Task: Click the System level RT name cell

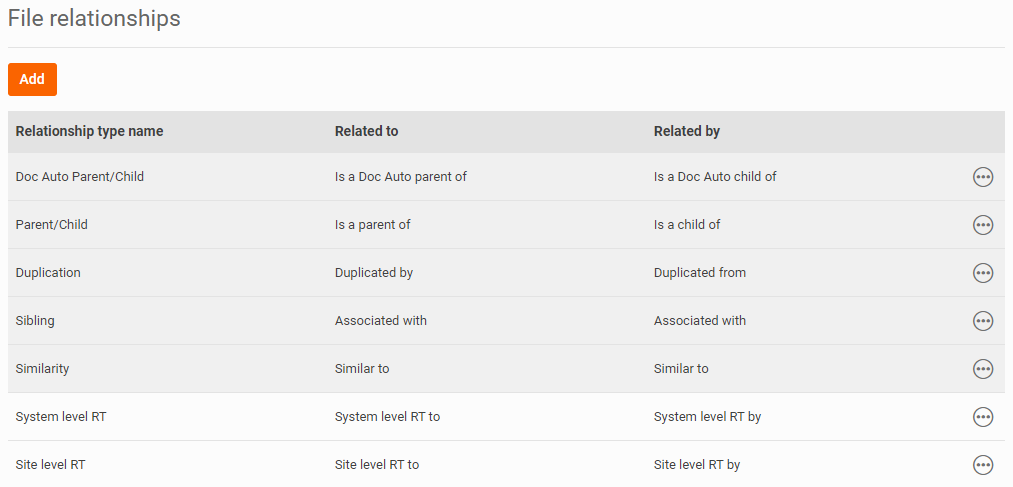Action: click(x=61, y=417)
